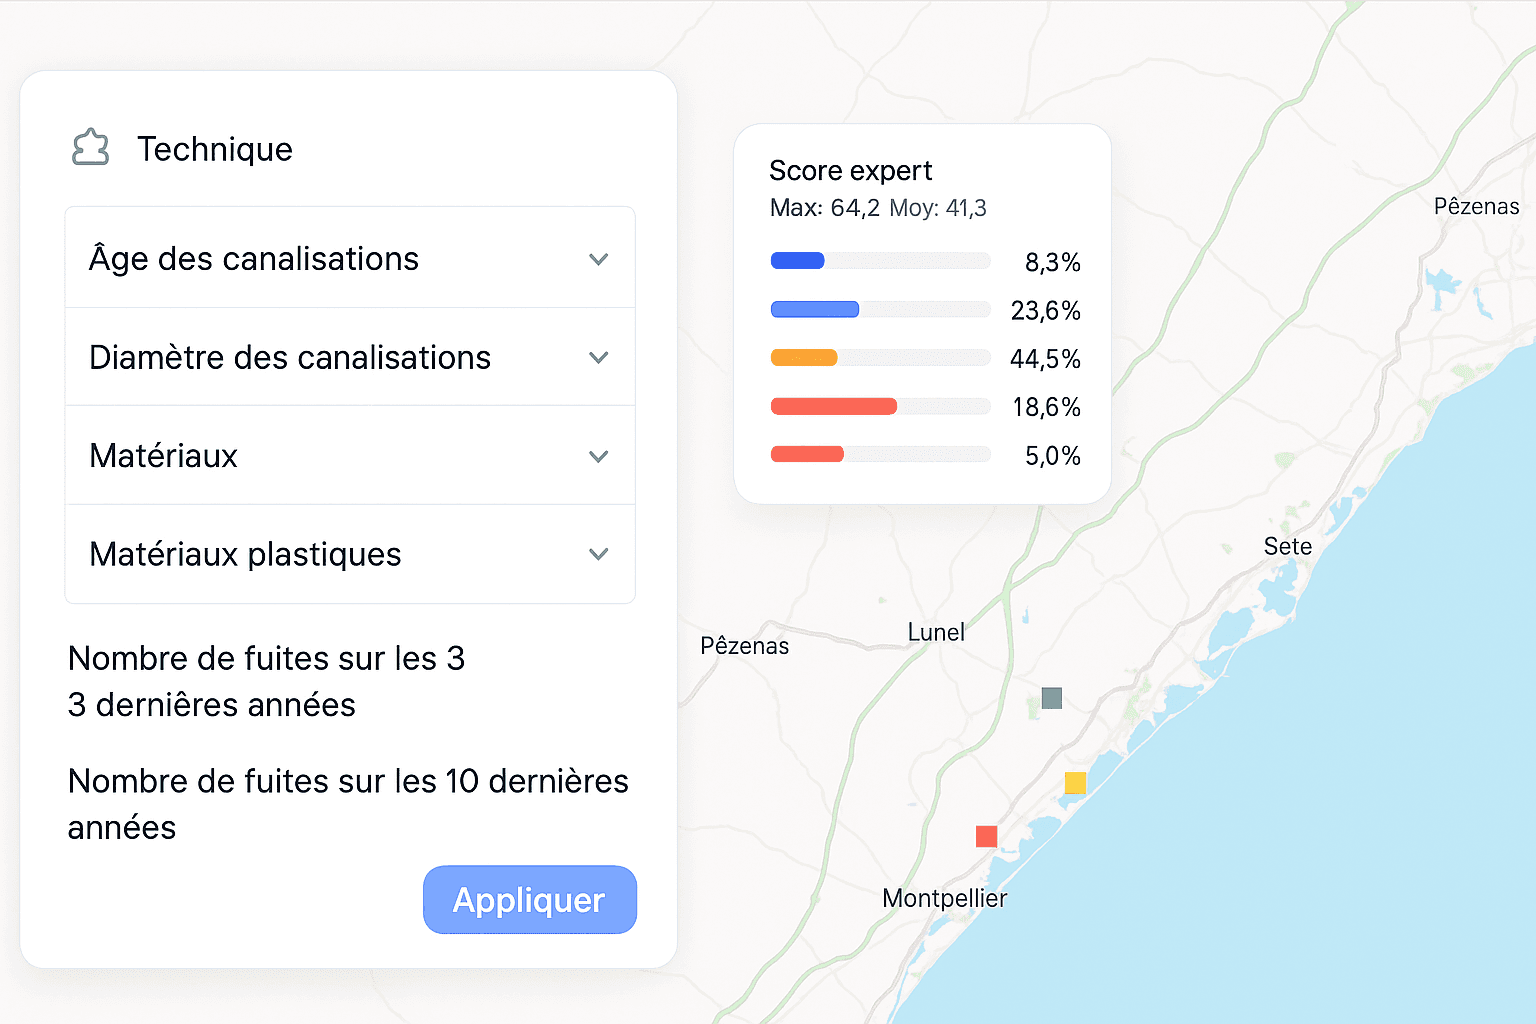Click the gray square marker on the map
This screenshot has height=1024, width=1536.
click(1052, 698)
